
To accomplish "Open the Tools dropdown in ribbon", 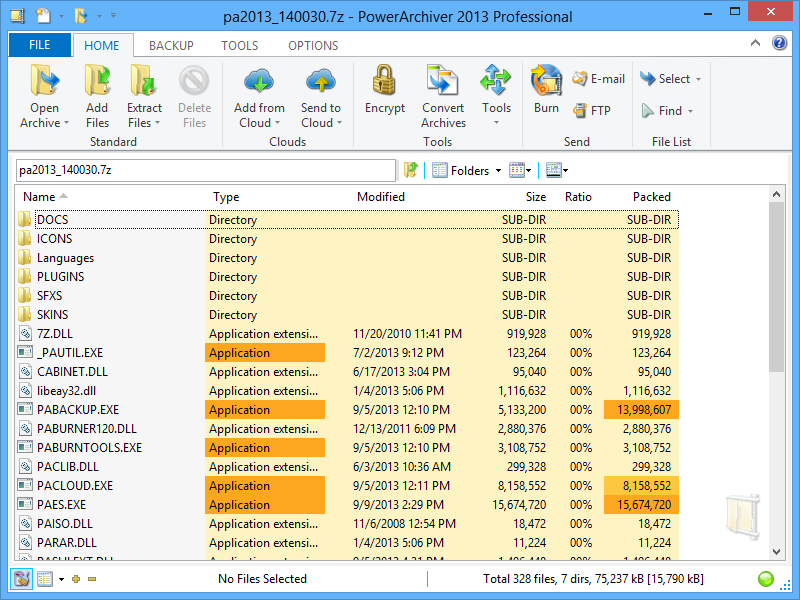I will [496, 123].
